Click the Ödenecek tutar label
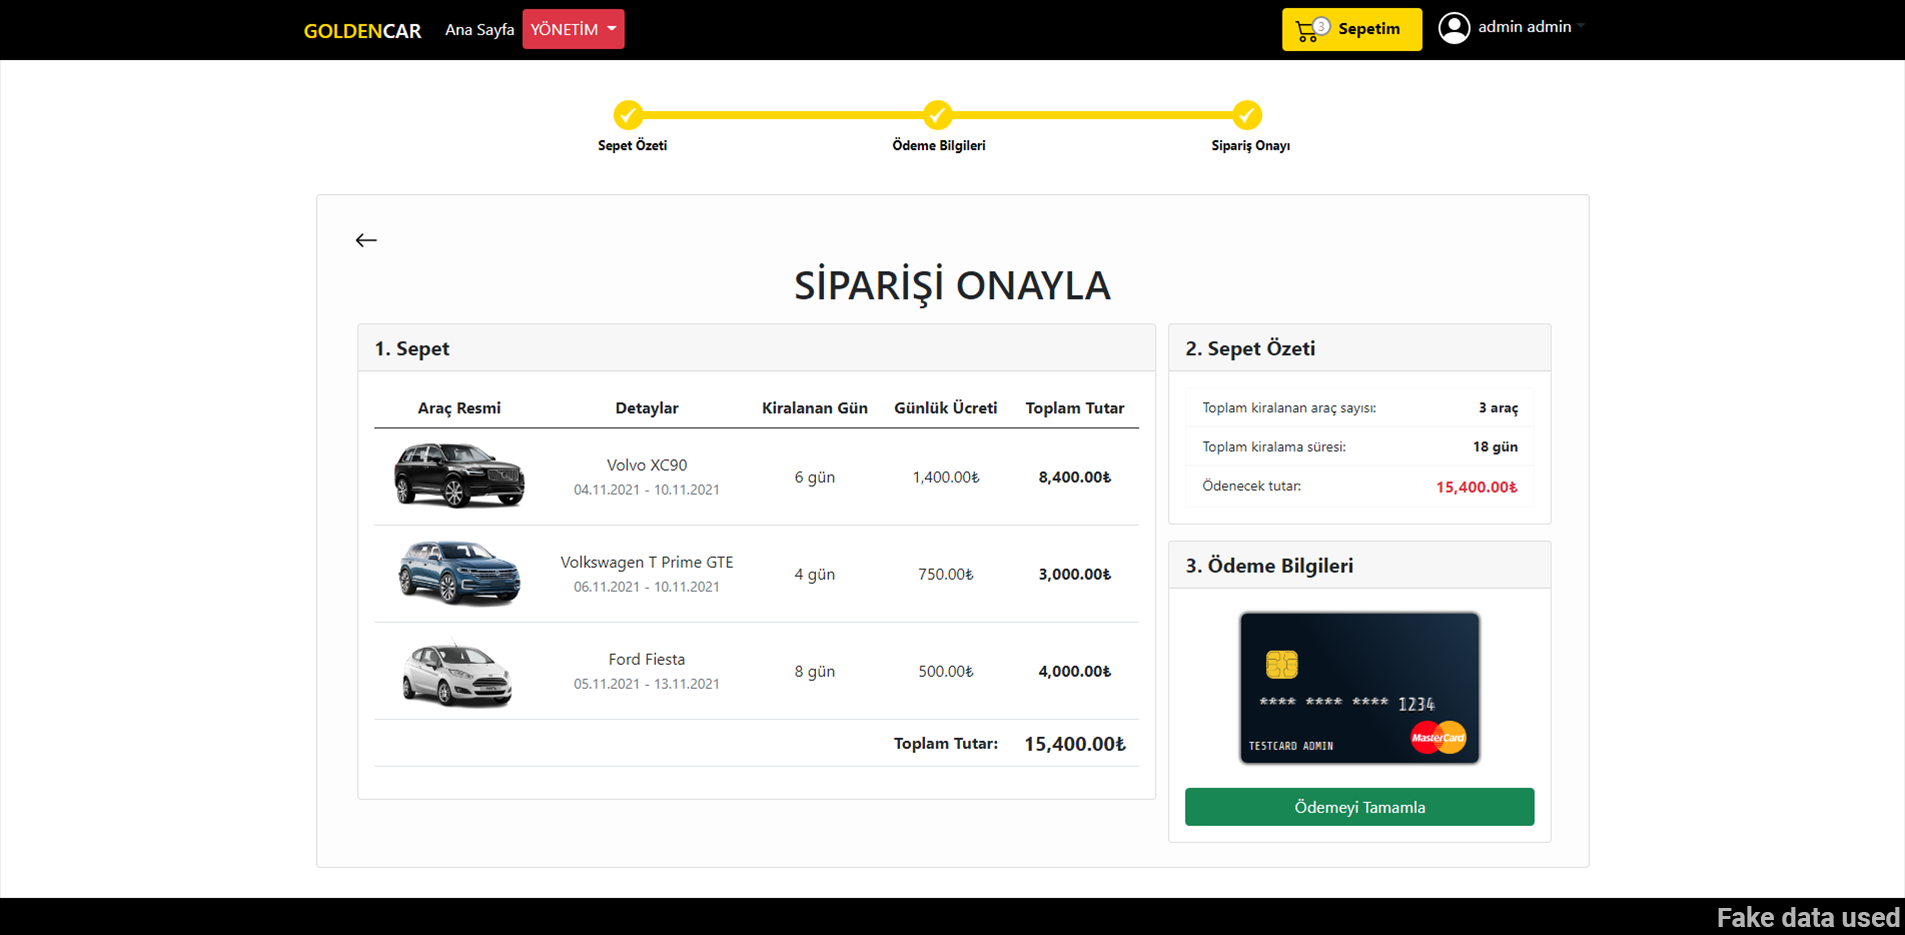The height and width of the screenshot is (935, 1905). (1252, 486)
